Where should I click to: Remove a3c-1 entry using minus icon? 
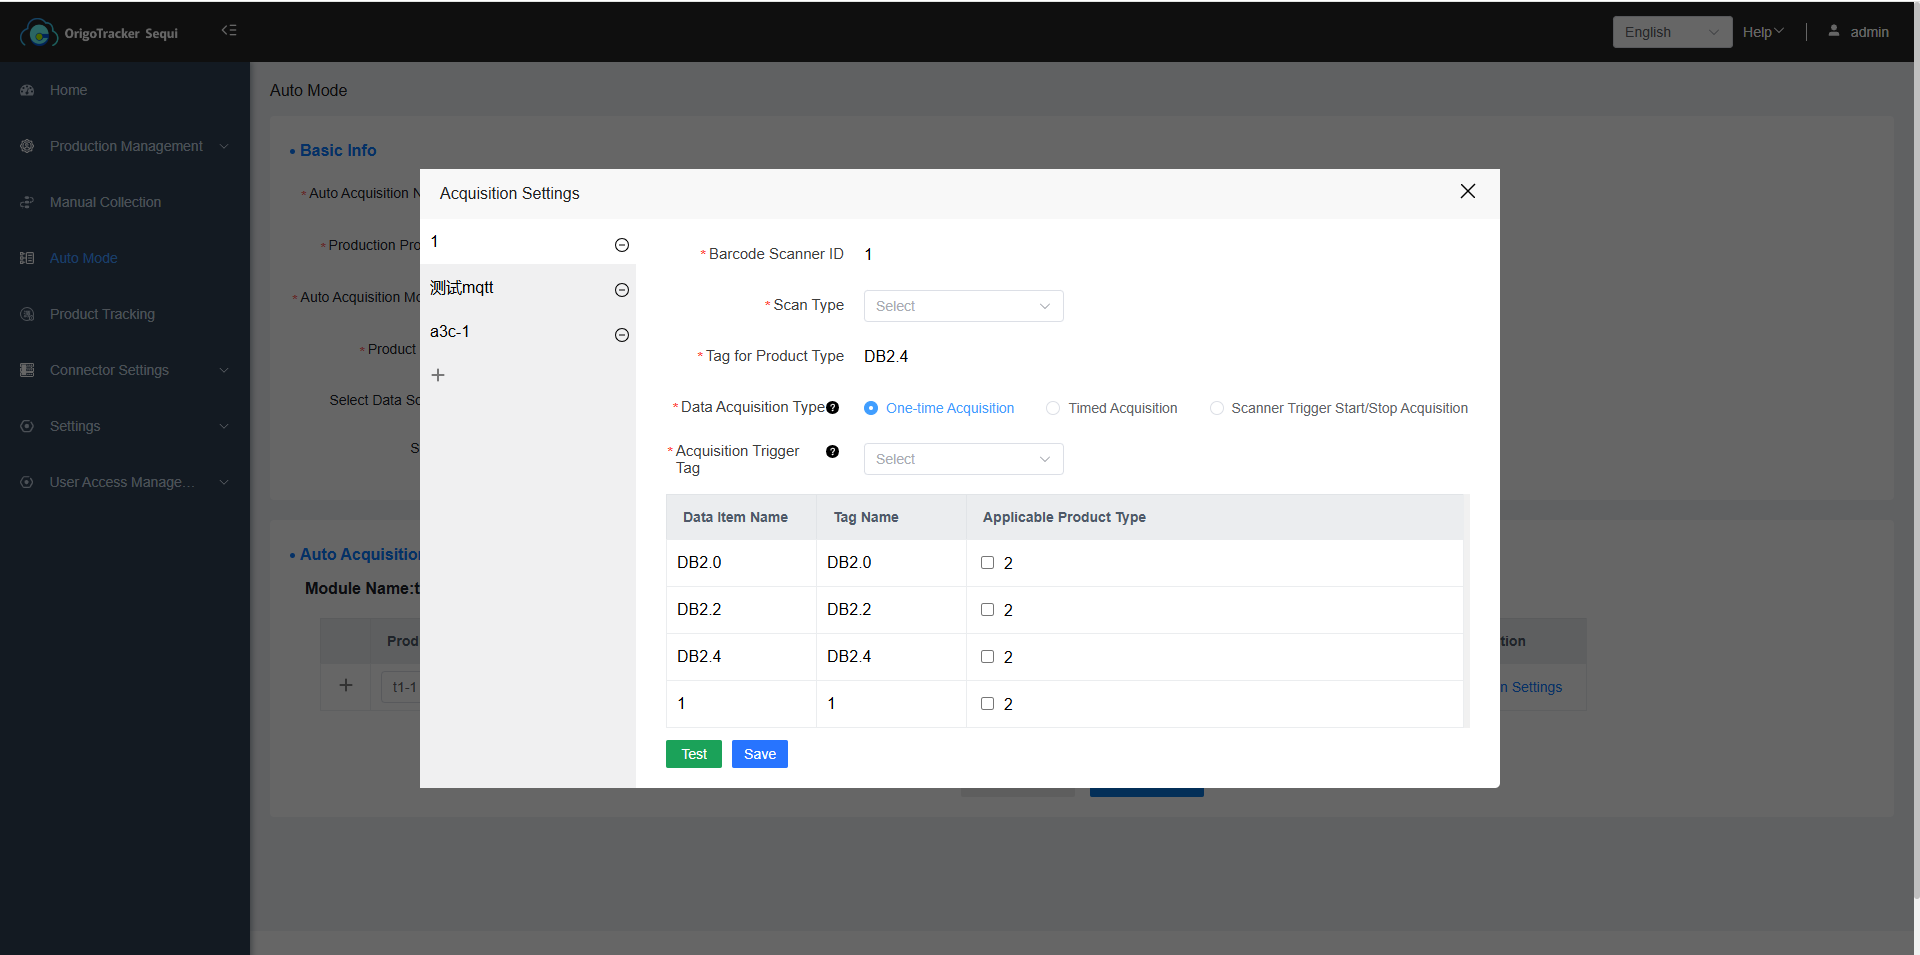(x=621, y=335)
